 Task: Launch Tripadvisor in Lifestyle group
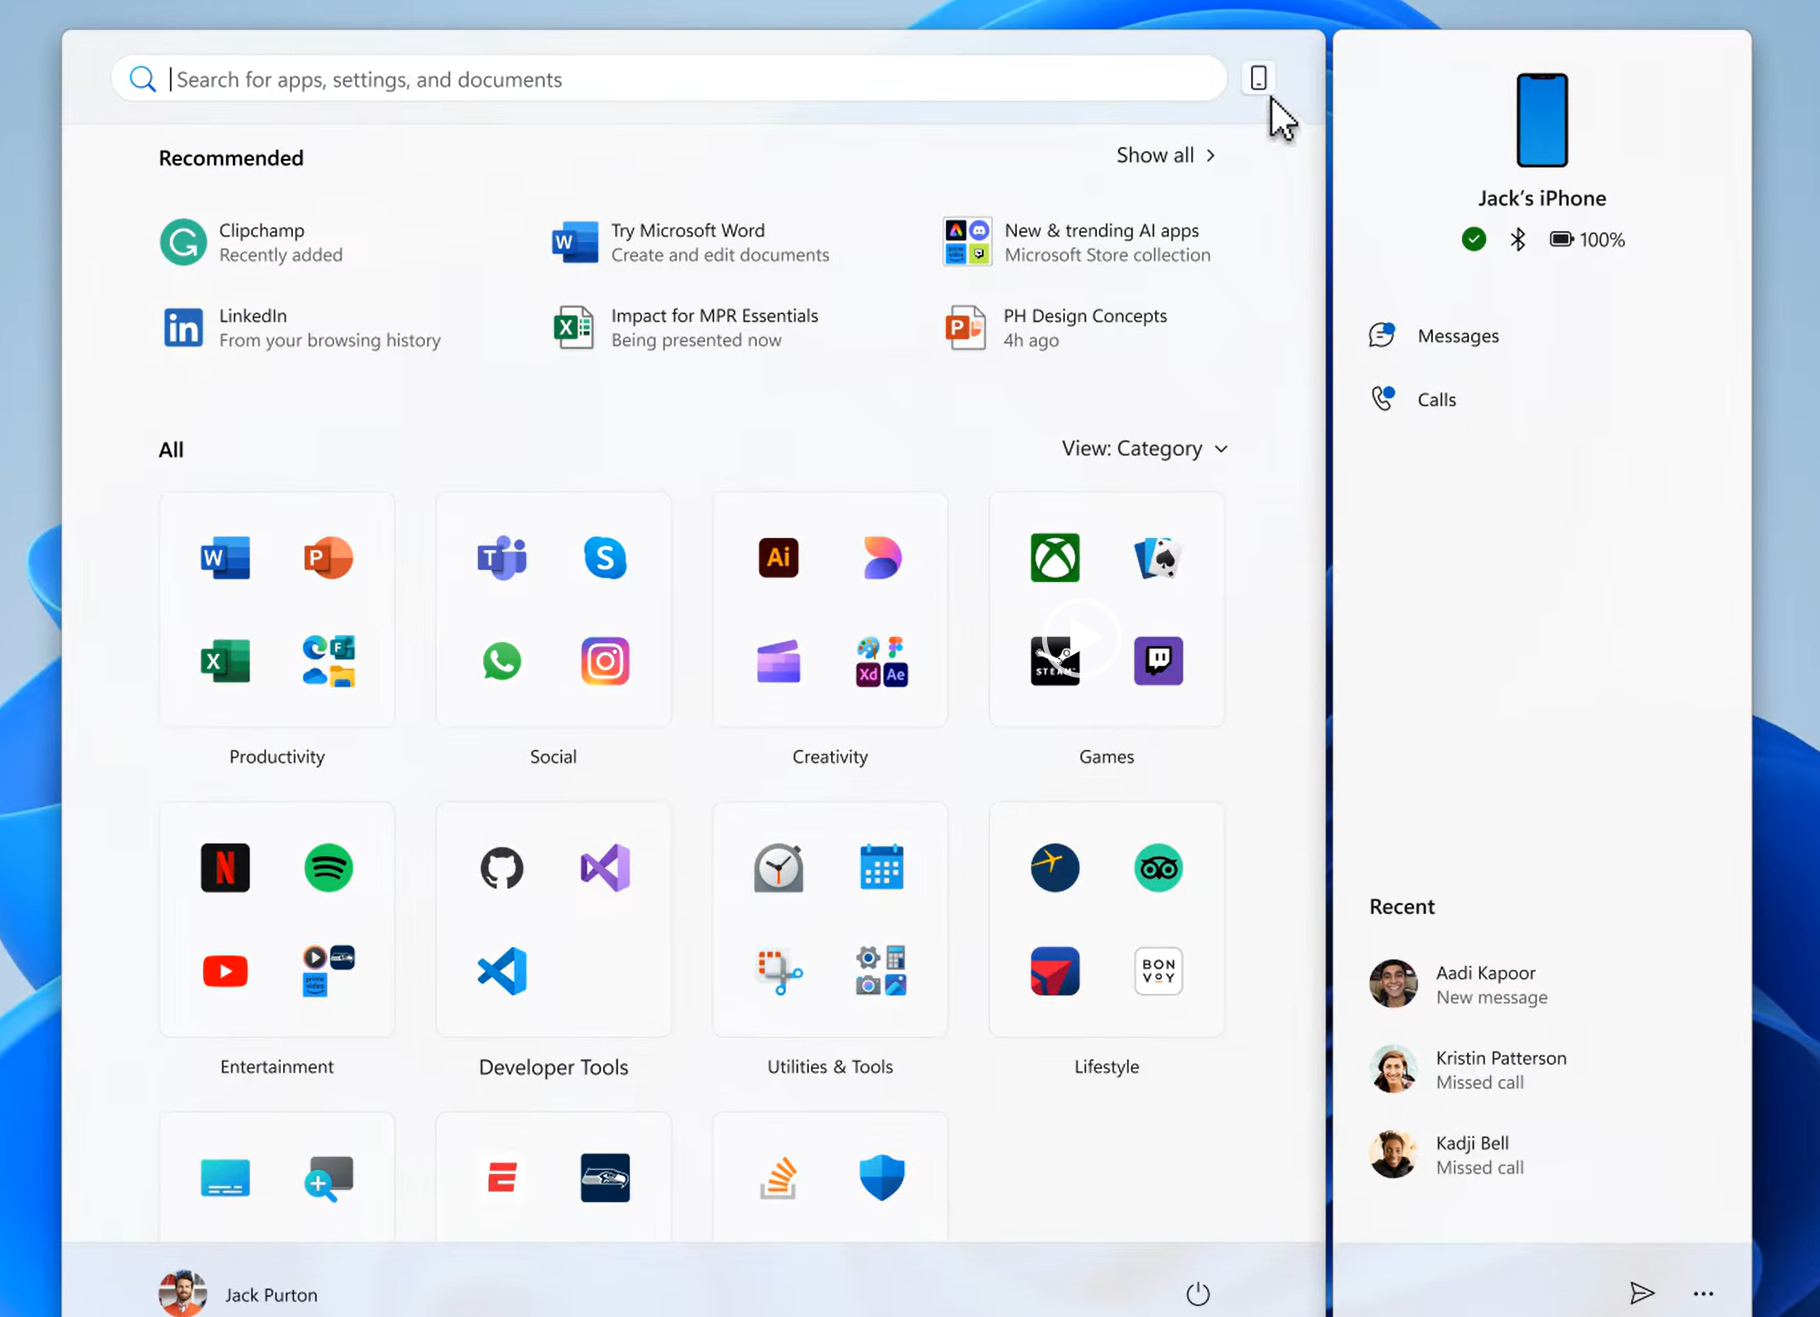coord(1158,867)
